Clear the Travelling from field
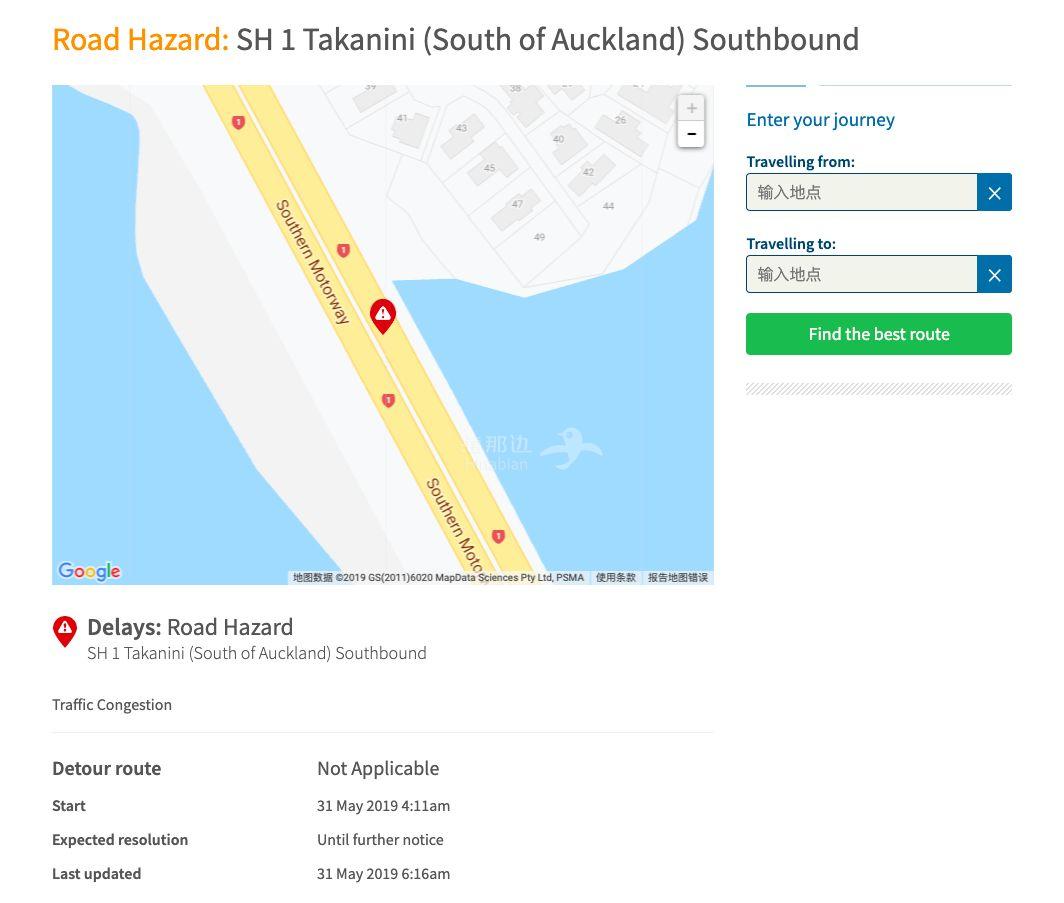1064x903 pixels. [x=994, y=193]
